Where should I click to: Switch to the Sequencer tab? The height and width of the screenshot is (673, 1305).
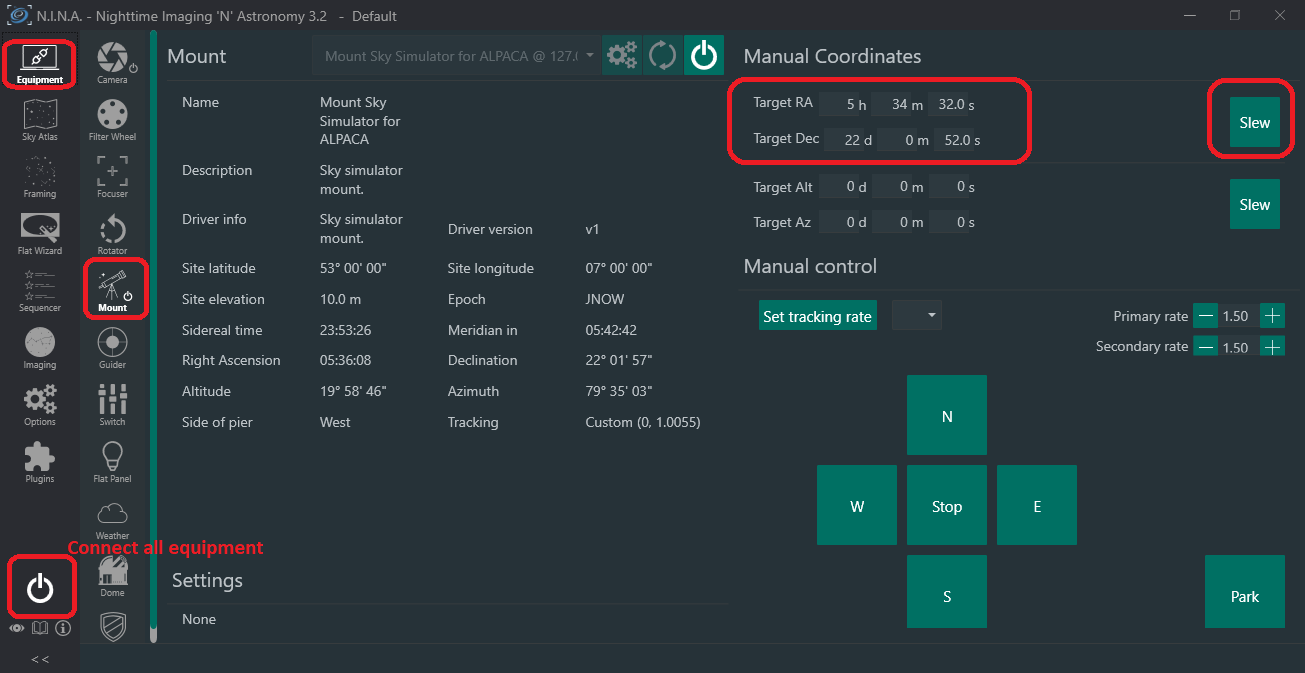point(40,291)
